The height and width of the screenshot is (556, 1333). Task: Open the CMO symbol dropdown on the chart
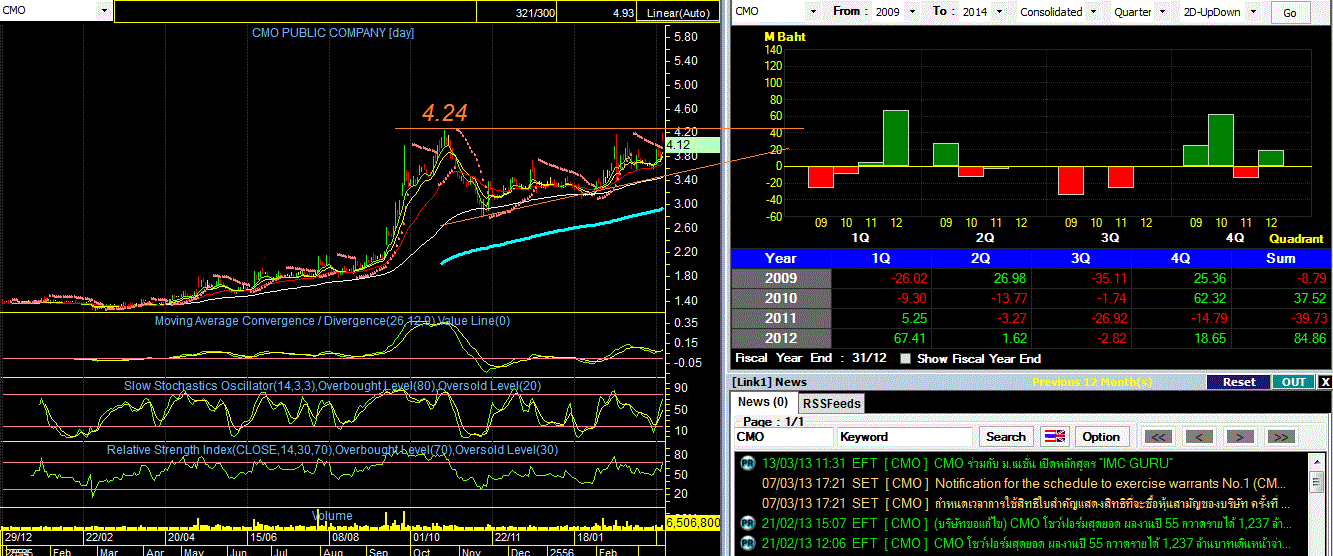pos(104,11)
